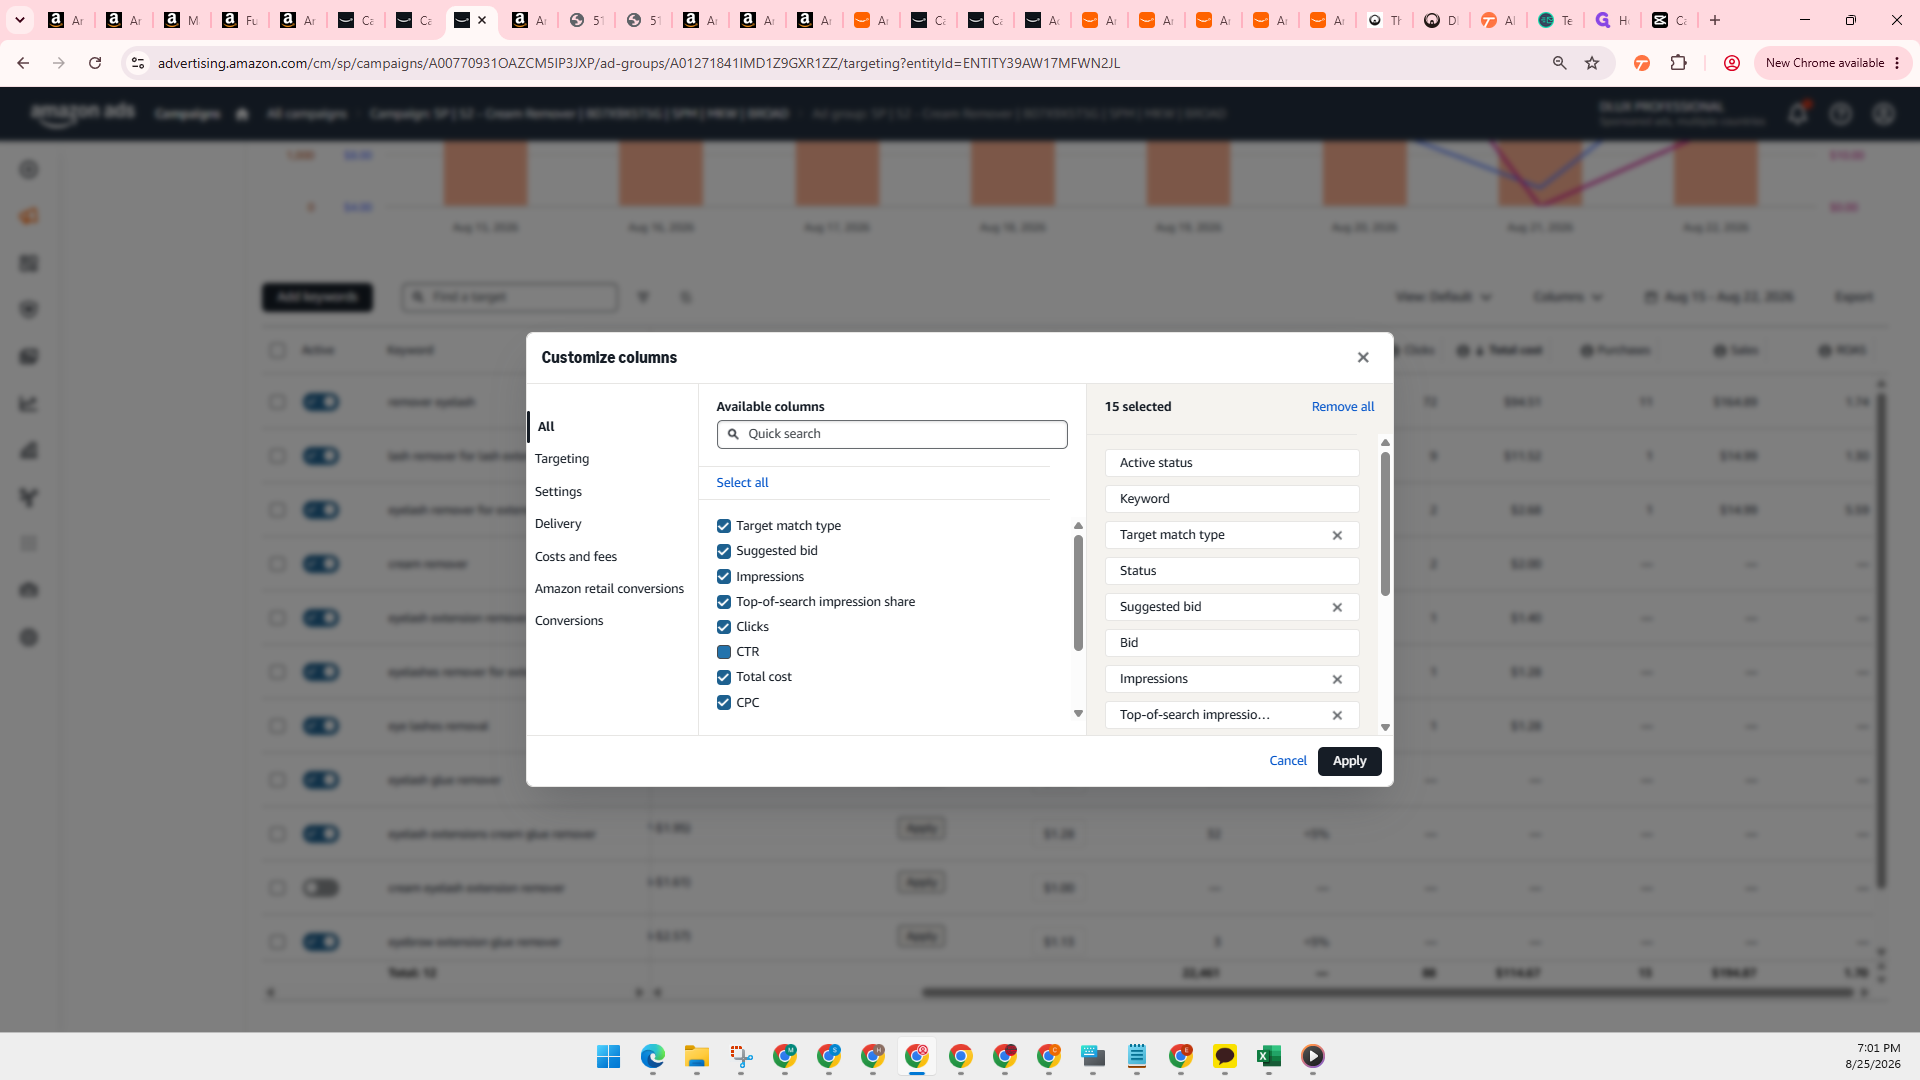Remove Suggested bid from selected columns

pos(1337,607)
